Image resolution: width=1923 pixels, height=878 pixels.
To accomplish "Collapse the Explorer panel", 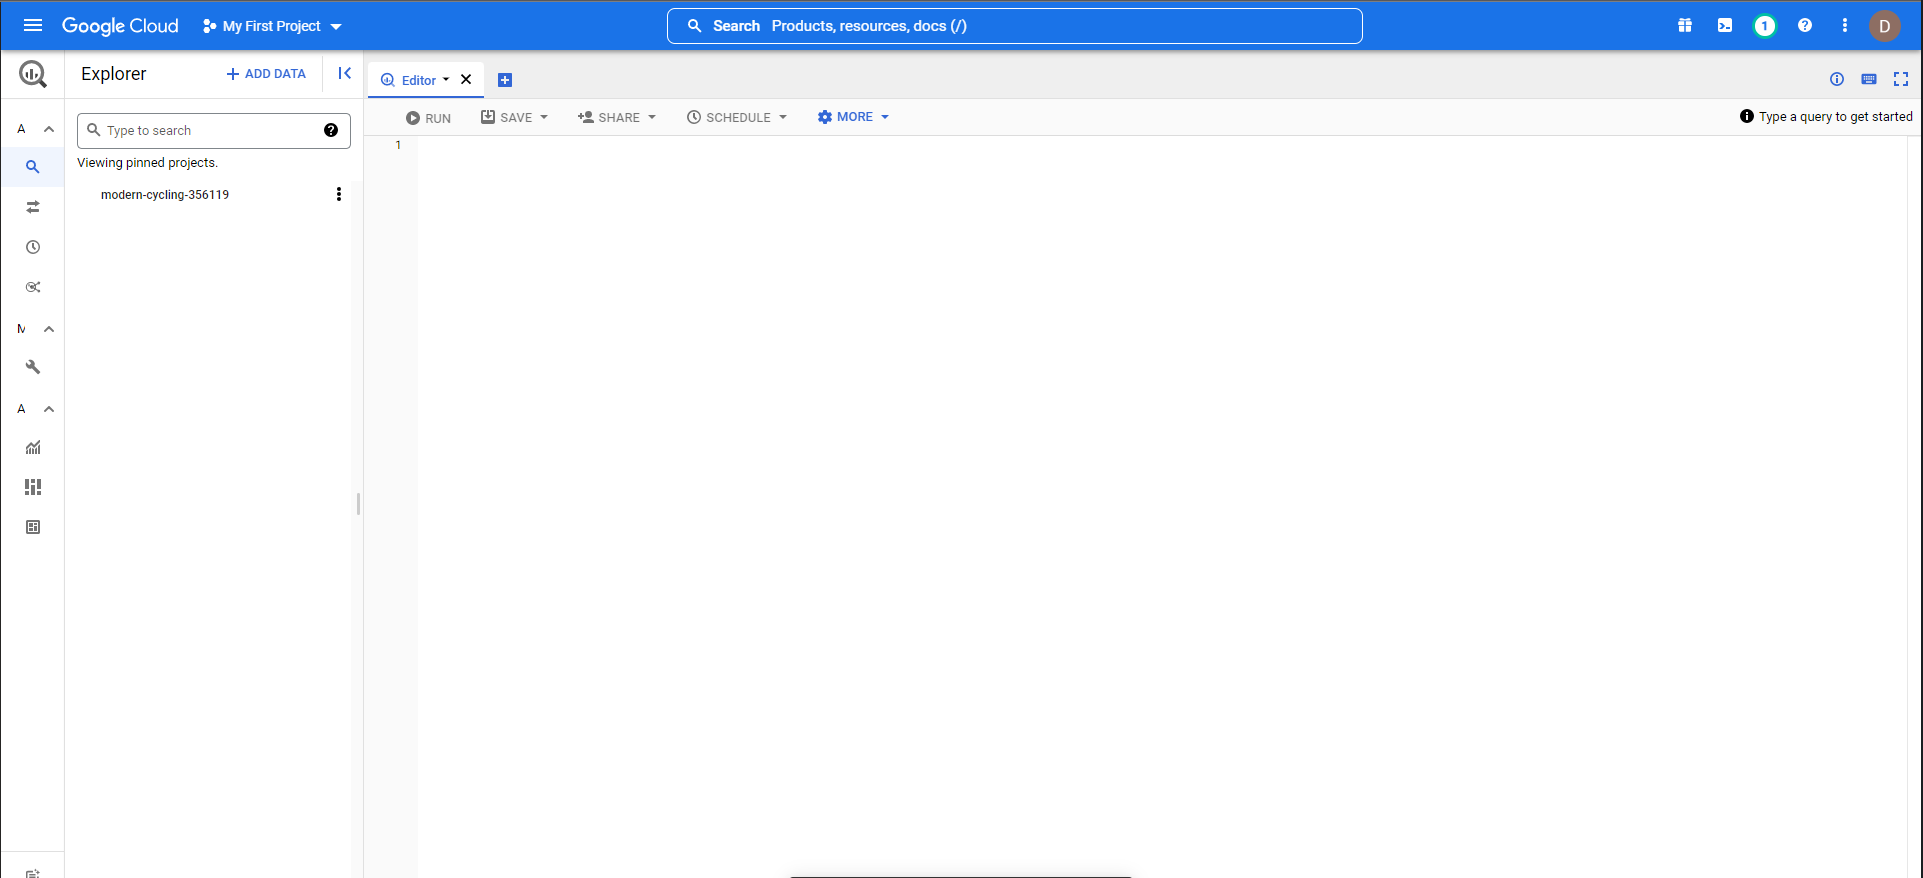I will (344, 73).
